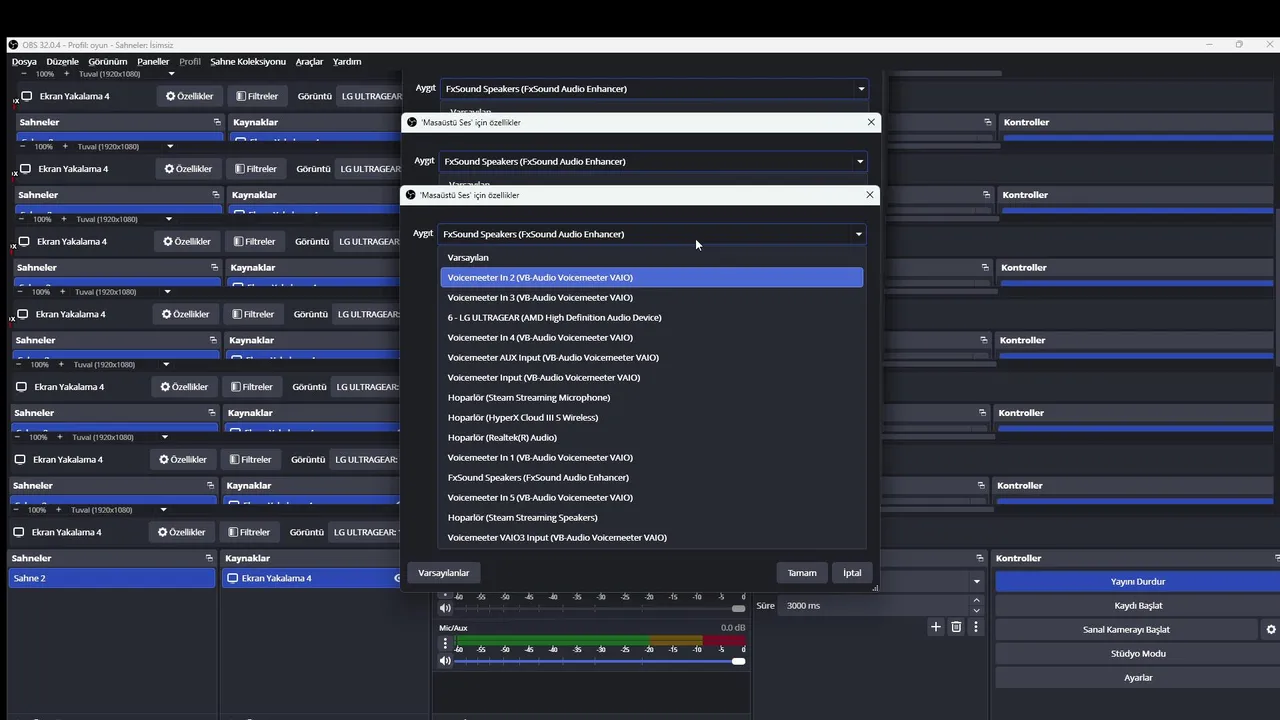Viewport: 1280px width, 720px height.
Task: Select Hoparlör (Steam Streaming Speakers)
Action: [651, 517]
